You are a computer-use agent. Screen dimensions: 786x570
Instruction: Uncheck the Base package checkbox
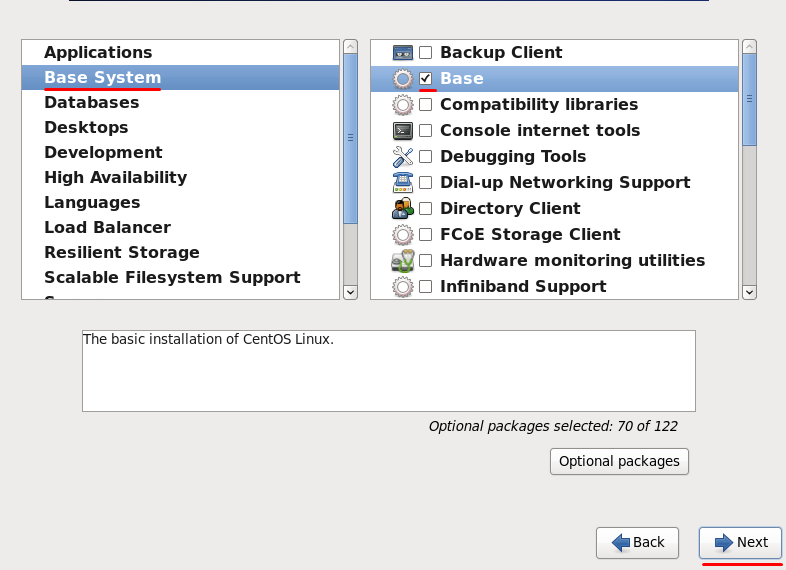click(x=426, y=78)
